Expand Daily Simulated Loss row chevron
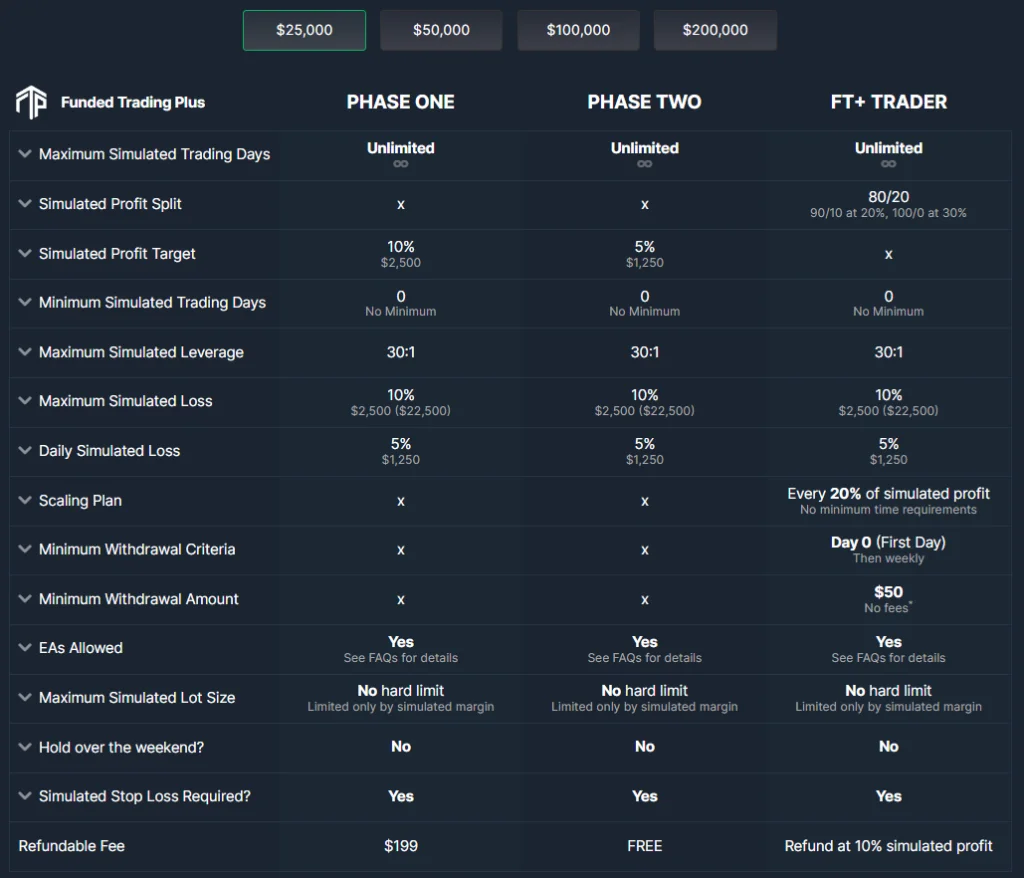Viewport: 1024px width, 878px height. click(25, 450)
